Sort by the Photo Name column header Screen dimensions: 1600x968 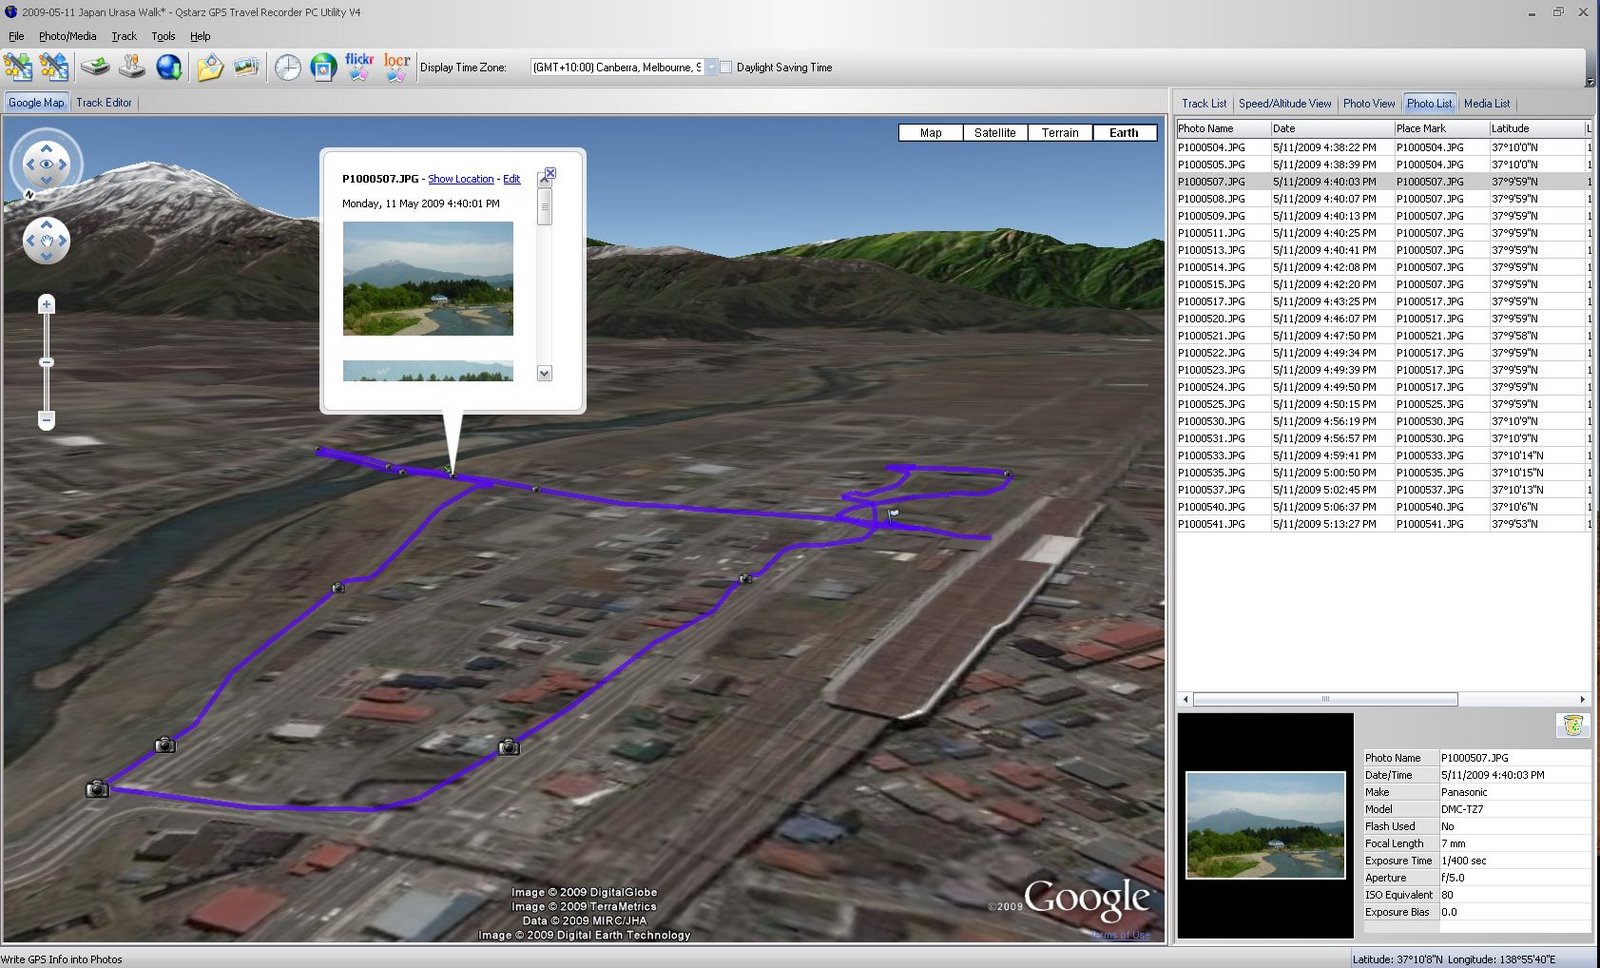(x=1223, y=128)
